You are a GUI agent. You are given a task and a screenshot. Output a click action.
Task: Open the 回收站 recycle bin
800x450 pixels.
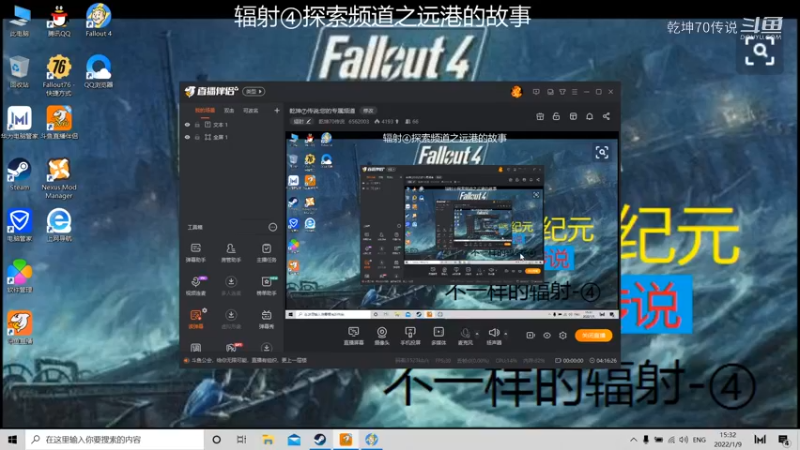(x=19, y=71)
